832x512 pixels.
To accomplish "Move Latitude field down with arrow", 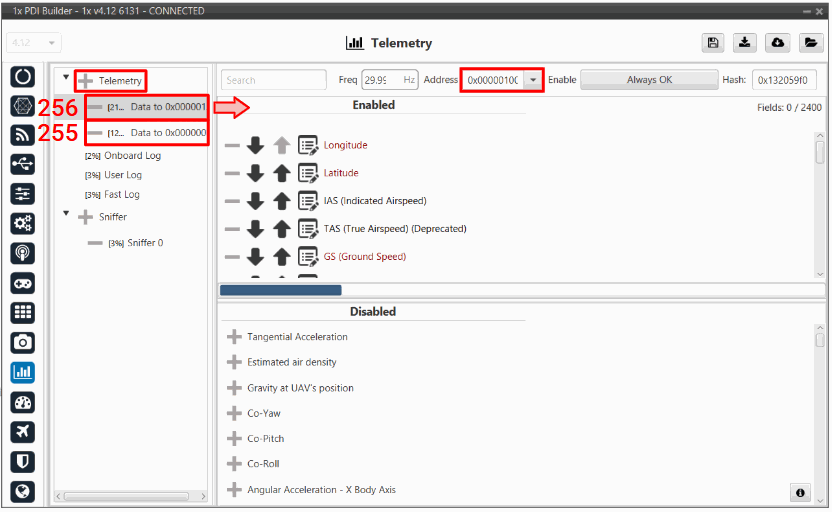I will (x=256, y=173).
